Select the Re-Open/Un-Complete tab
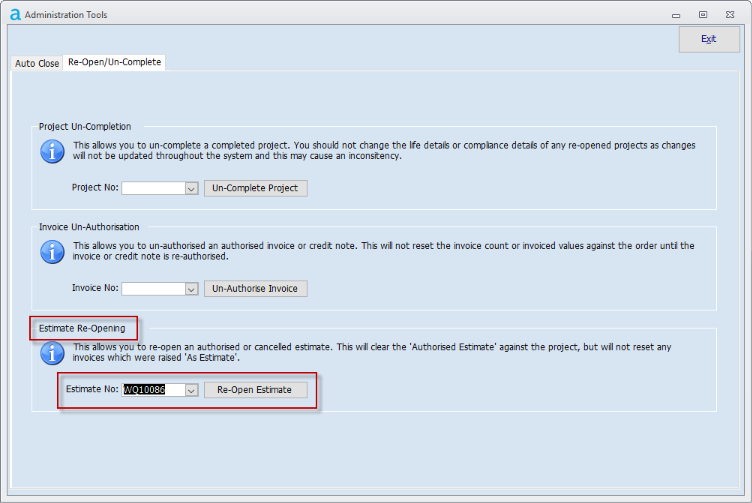The image size is (752, 503). [113, 62]
